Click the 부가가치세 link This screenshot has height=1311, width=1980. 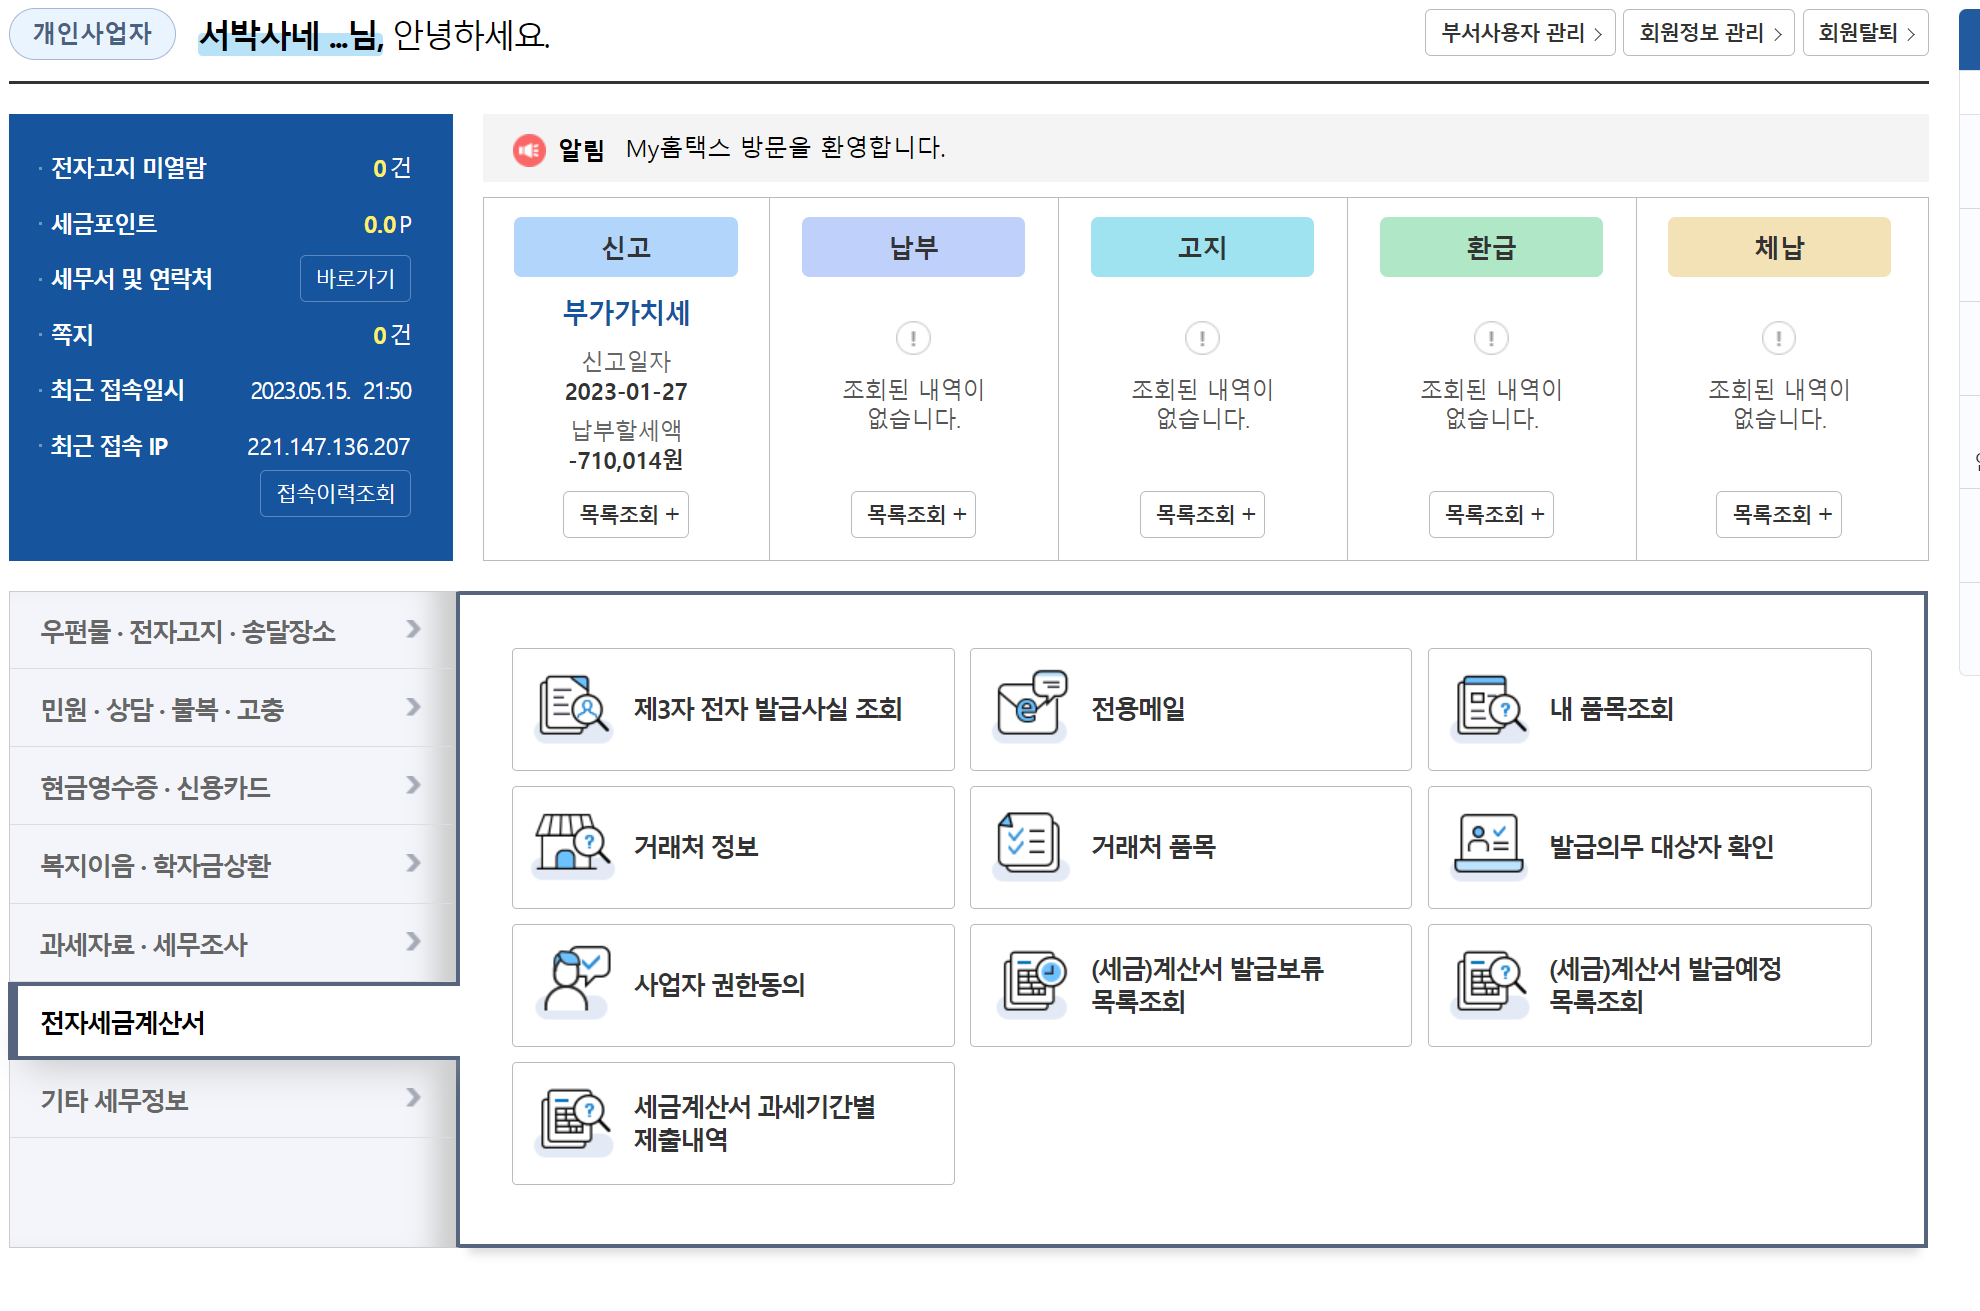[626, 313]
